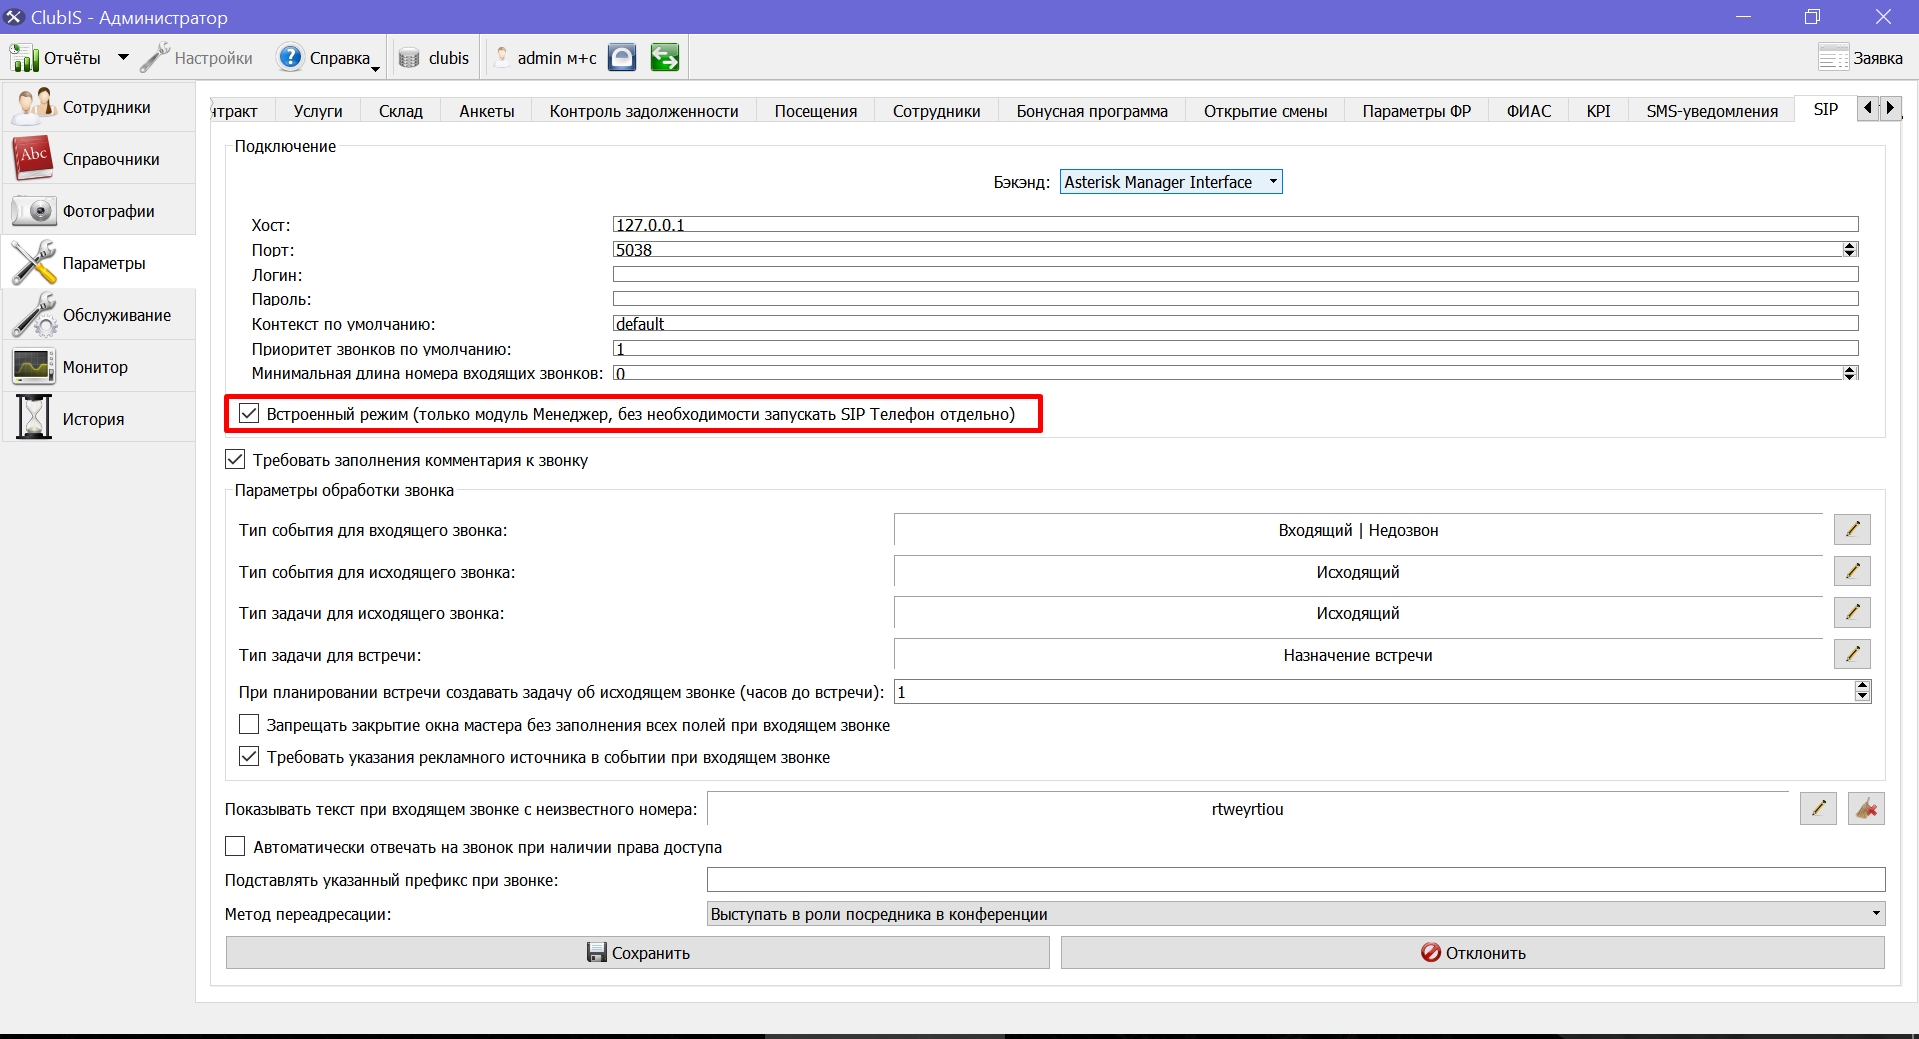
Task: Select the SIP tab
Action: pyautogui.click(x=1826, y=109)
